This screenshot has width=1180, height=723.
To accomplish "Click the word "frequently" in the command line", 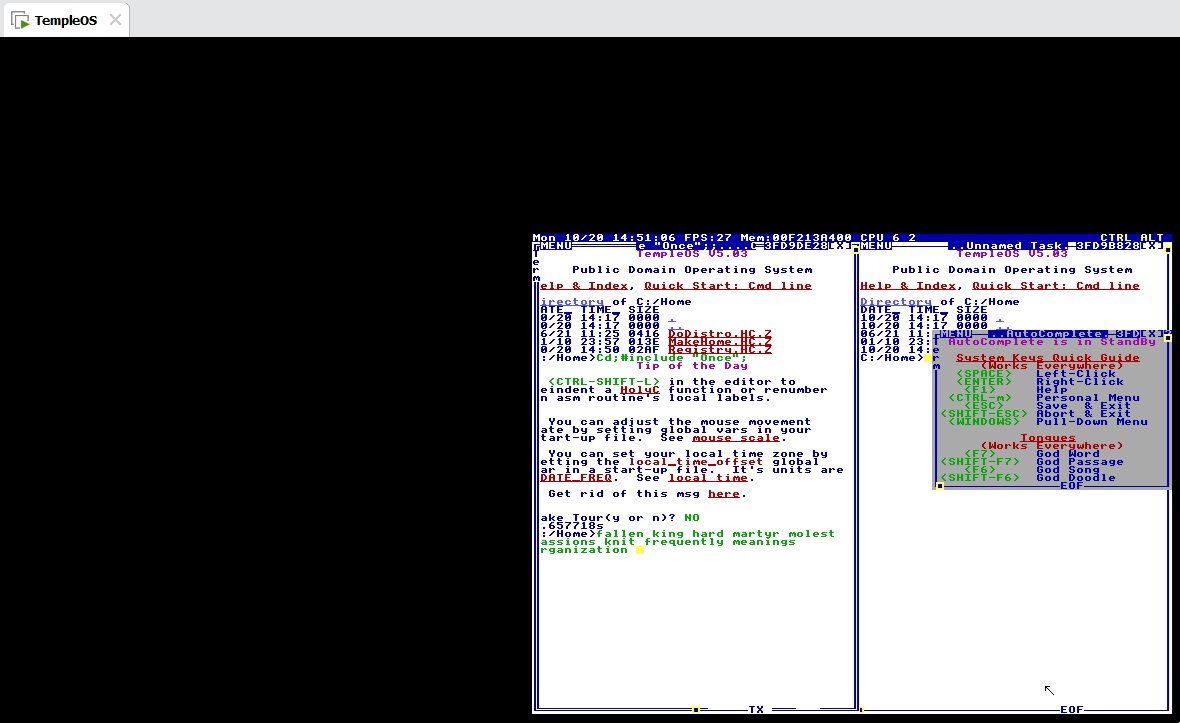I will click(683, 542).
